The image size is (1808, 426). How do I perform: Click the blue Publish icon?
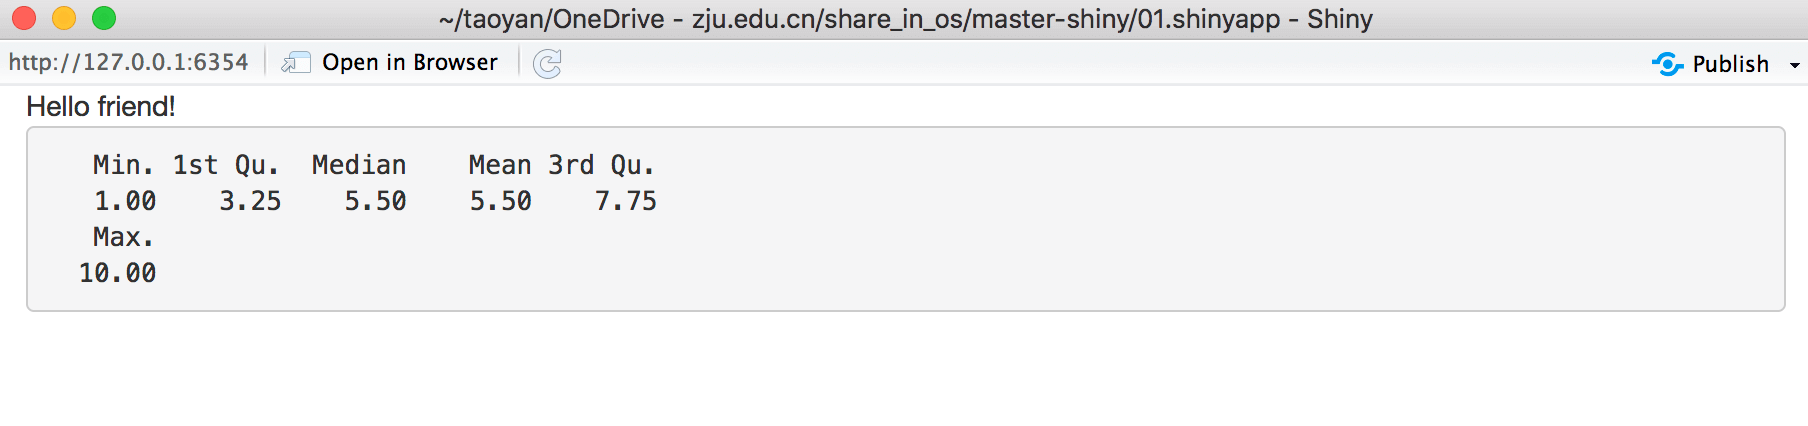(x=1667, y=64)
